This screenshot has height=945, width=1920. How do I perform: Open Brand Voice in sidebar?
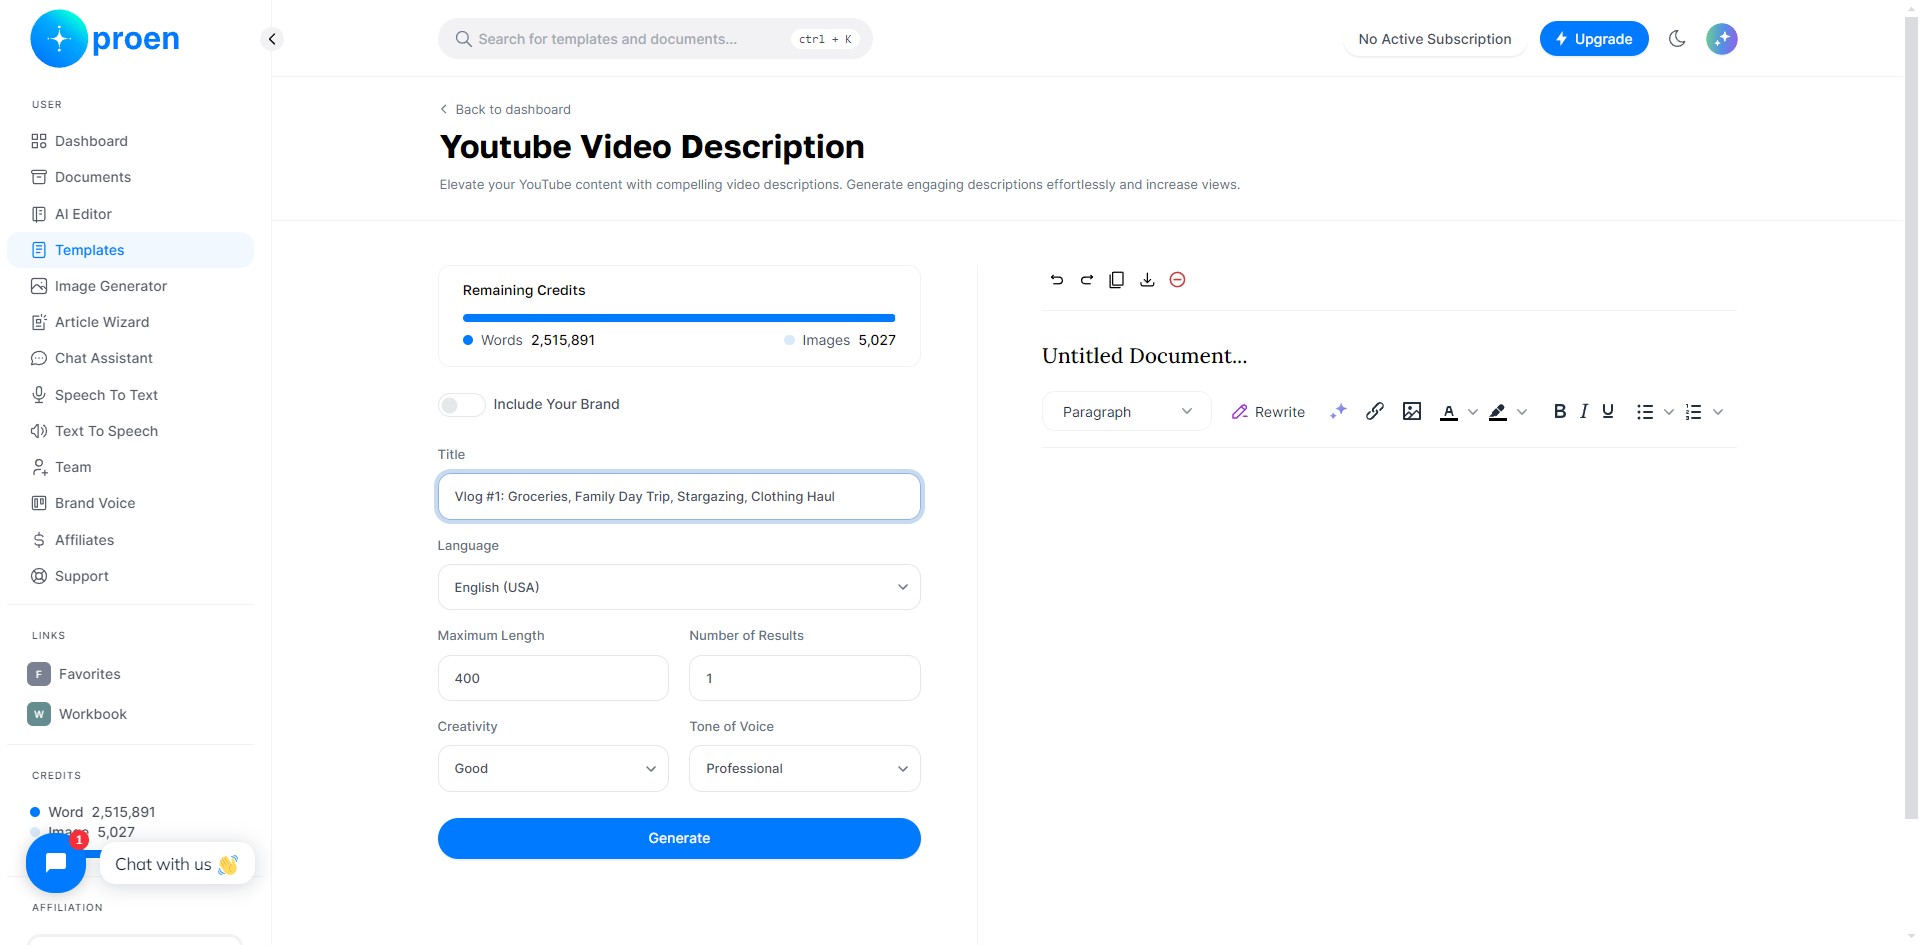(130, 503)
